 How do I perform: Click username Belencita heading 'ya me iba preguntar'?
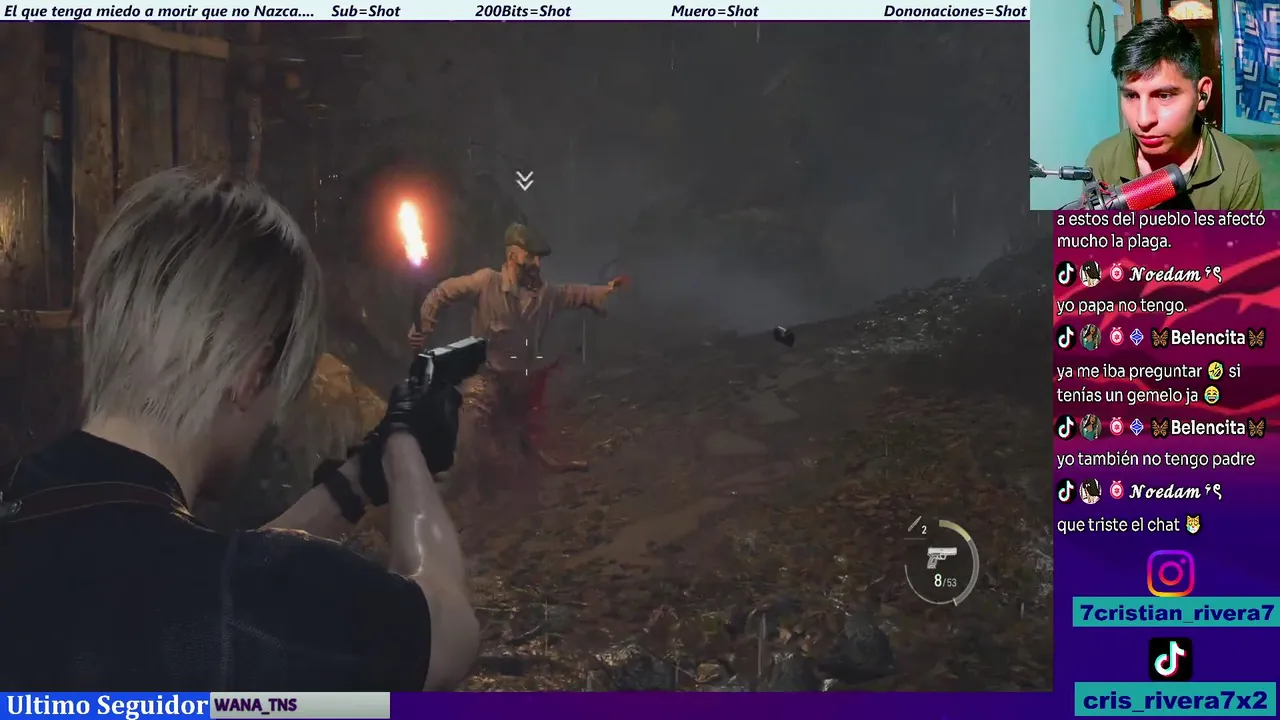tap(1207, 338)
